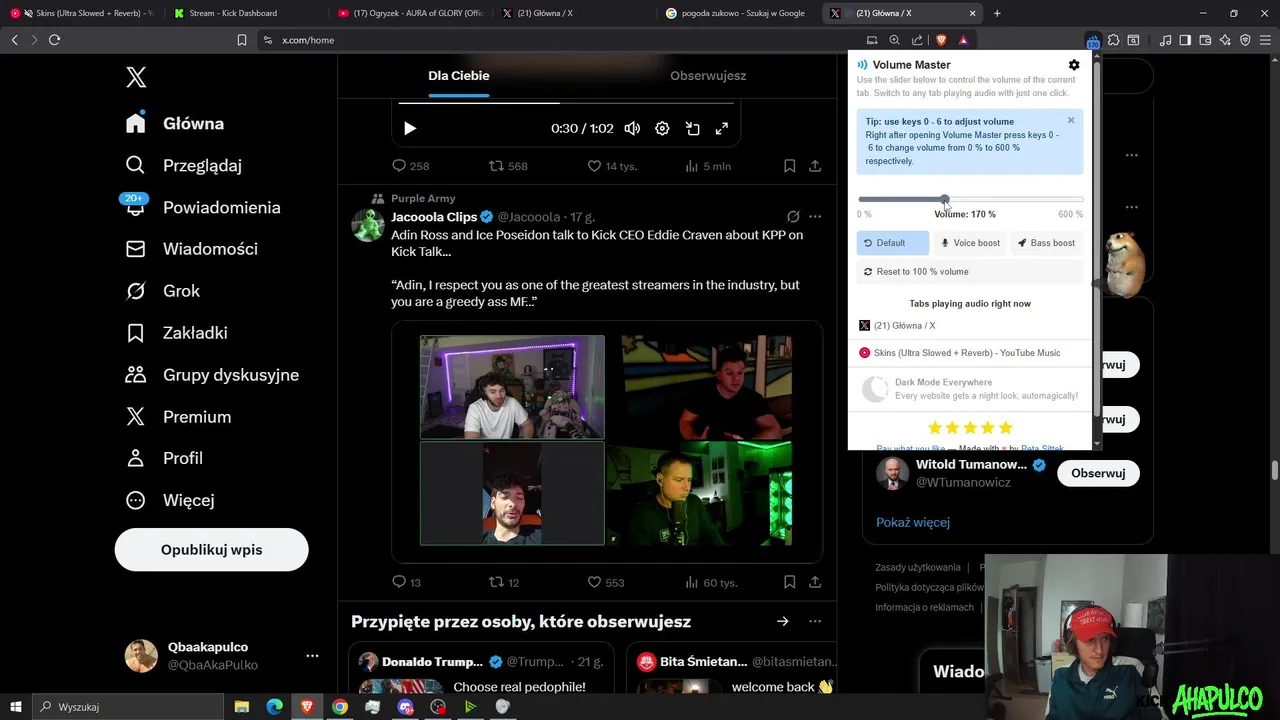This screenshot has height=720, width=1280.
Task: Mute the video volume icon
Action: click(632, 128)
